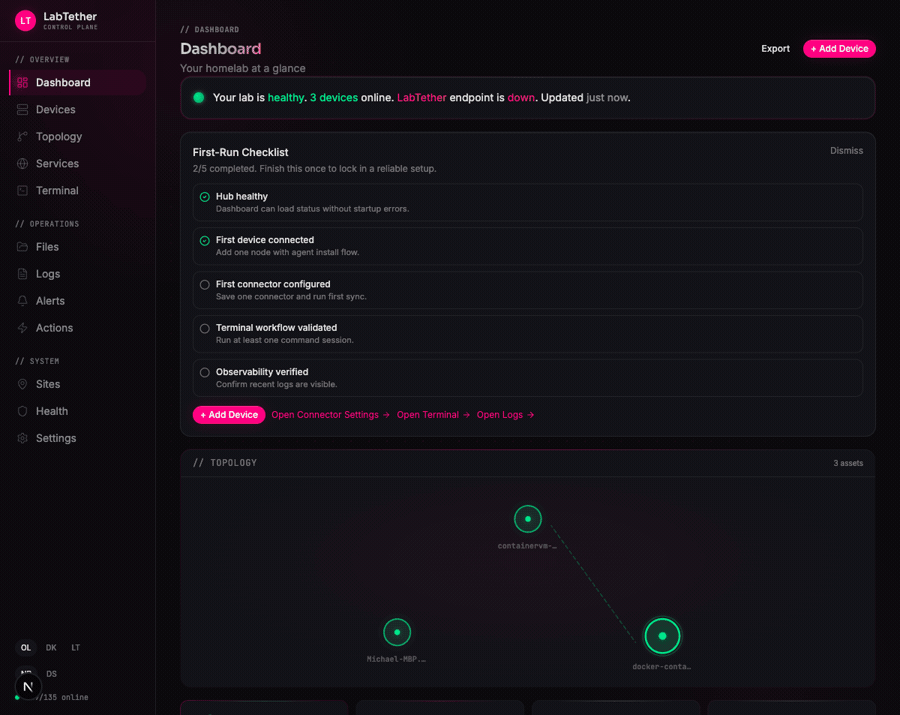Click the Files folder icon

tap(22, 247)
